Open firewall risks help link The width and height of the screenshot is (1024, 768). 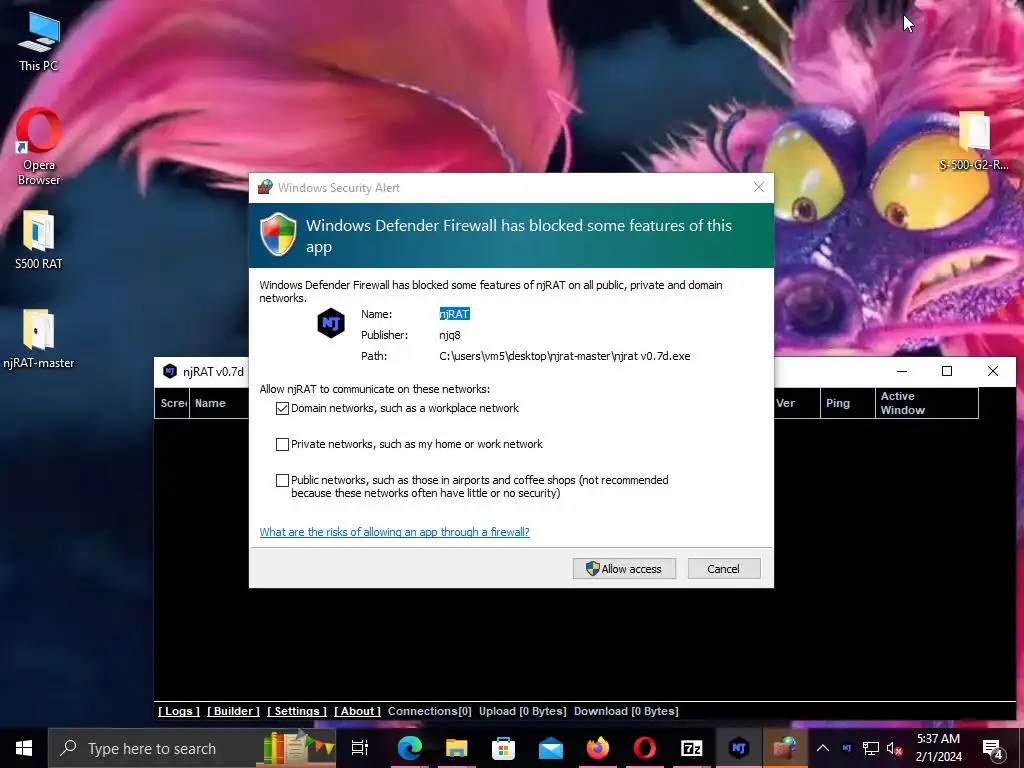coord(394,532)
